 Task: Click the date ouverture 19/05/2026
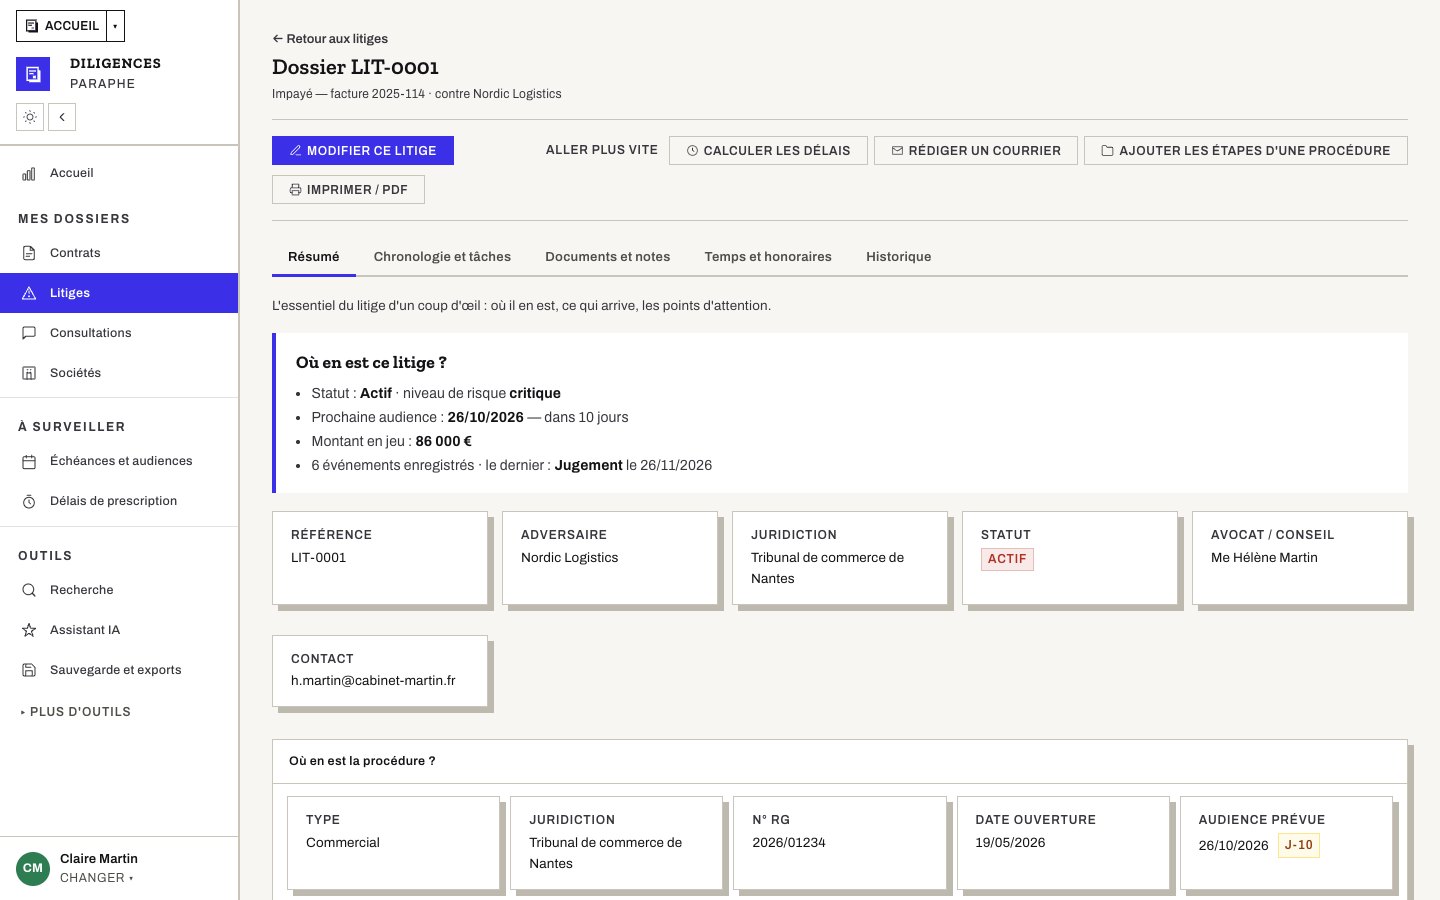[x=1010, y=842]
